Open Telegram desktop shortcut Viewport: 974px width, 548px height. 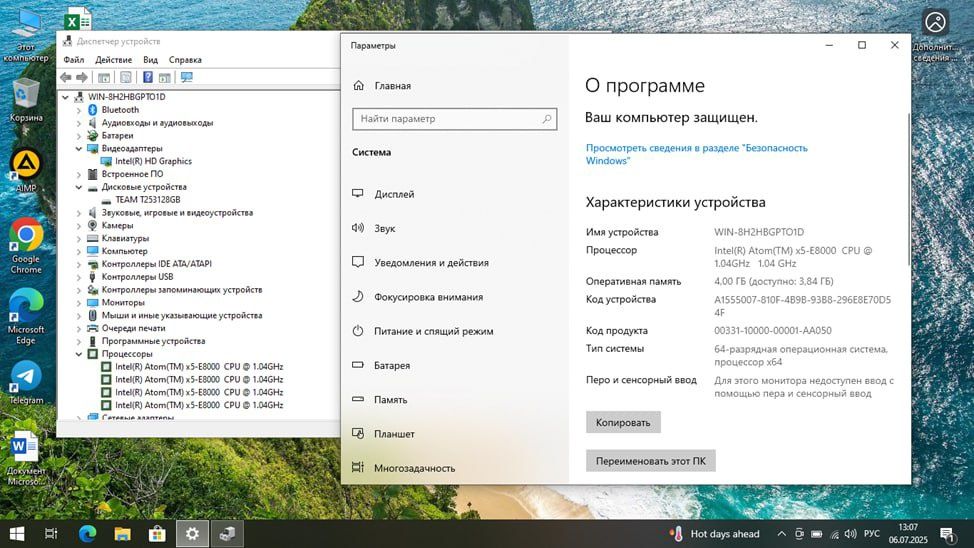[x=26, y=383]
